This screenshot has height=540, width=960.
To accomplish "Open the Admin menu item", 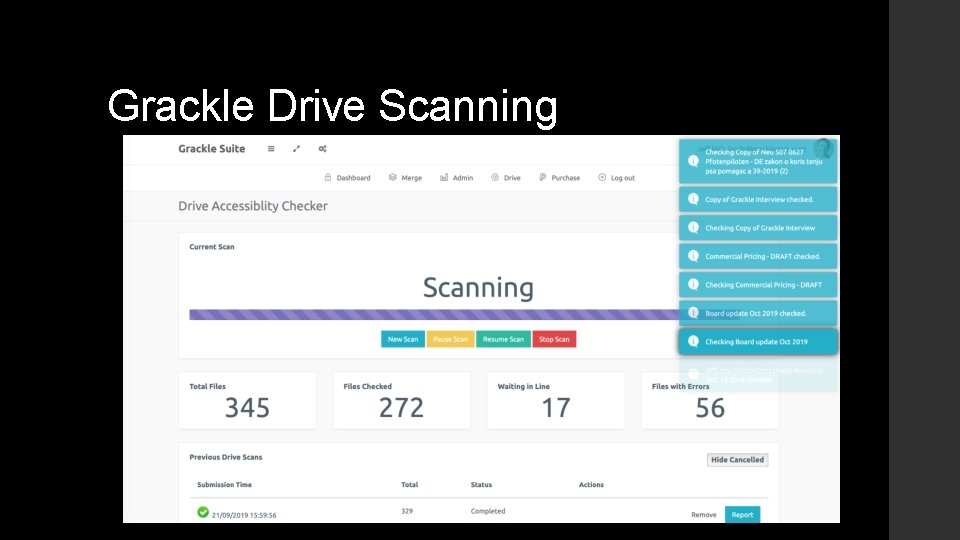I will click(x=463, y=178).
